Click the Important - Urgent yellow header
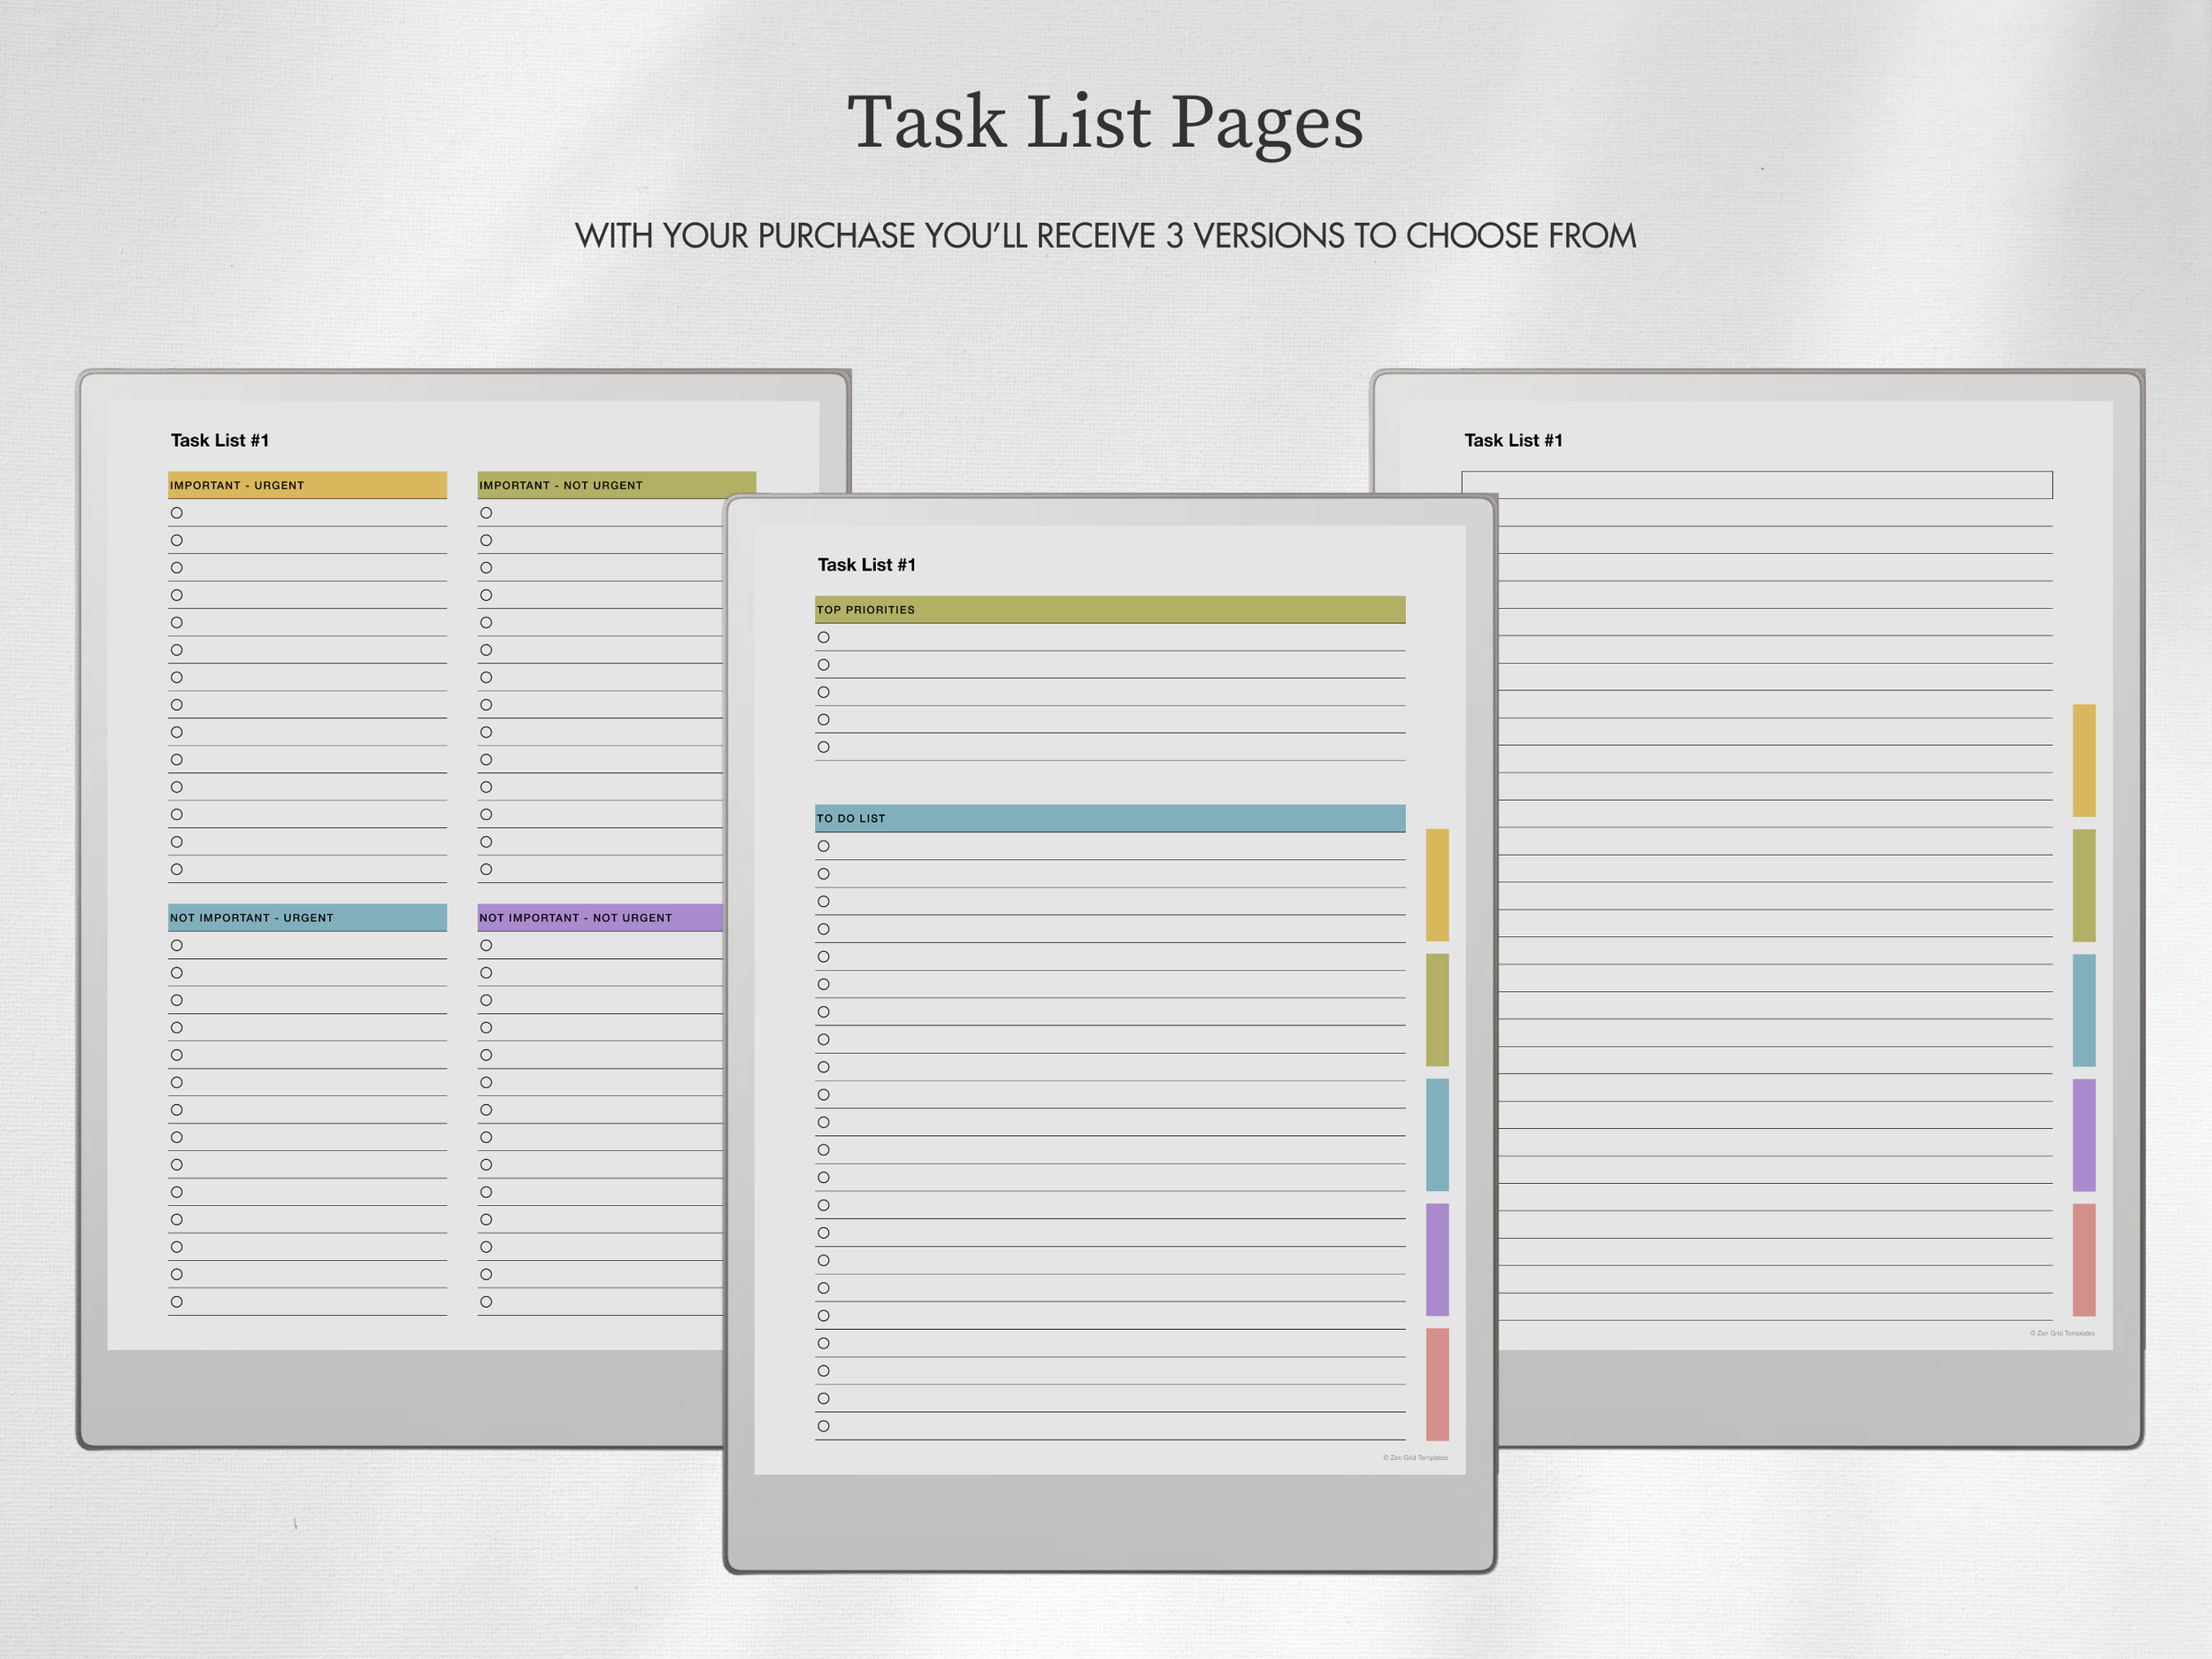This screenshot has height=1659, width=2212. click(307, 485)
